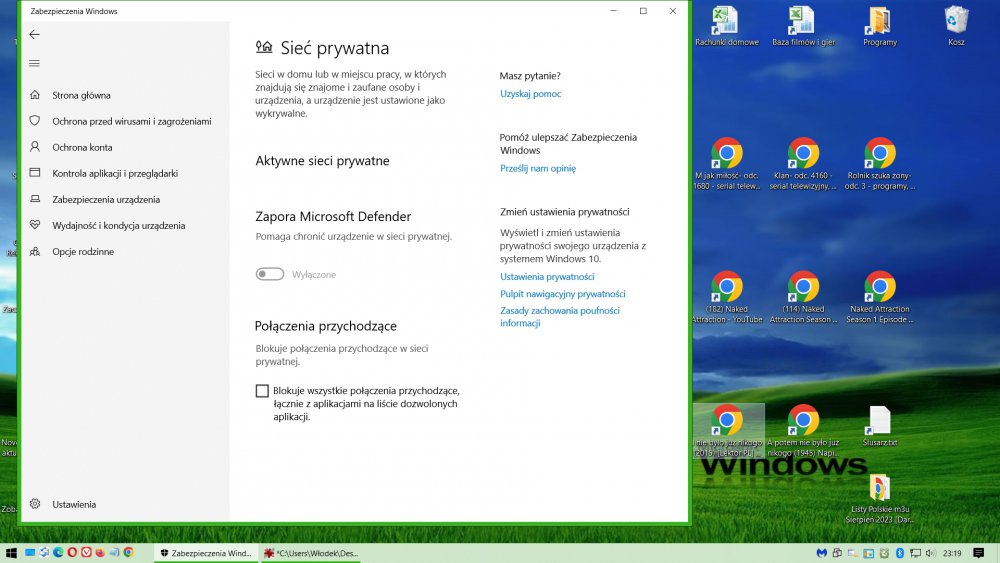Select Zabezpieczenia urządzenia in sidebar
Screen dimensions: 1000x563
click(106, 200)
